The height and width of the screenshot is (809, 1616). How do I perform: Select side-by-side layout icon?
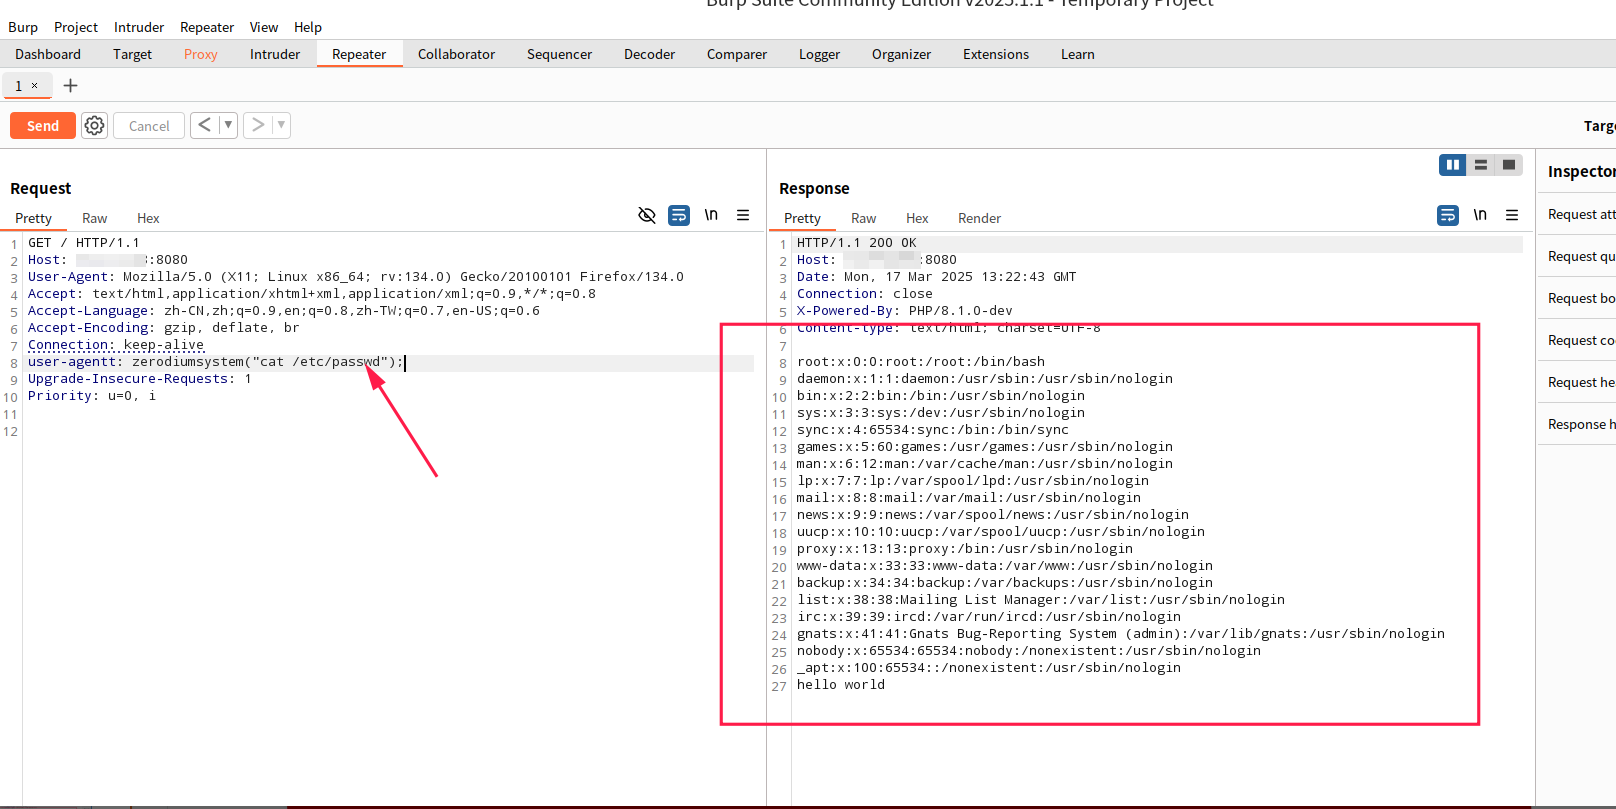point(1453,165)
